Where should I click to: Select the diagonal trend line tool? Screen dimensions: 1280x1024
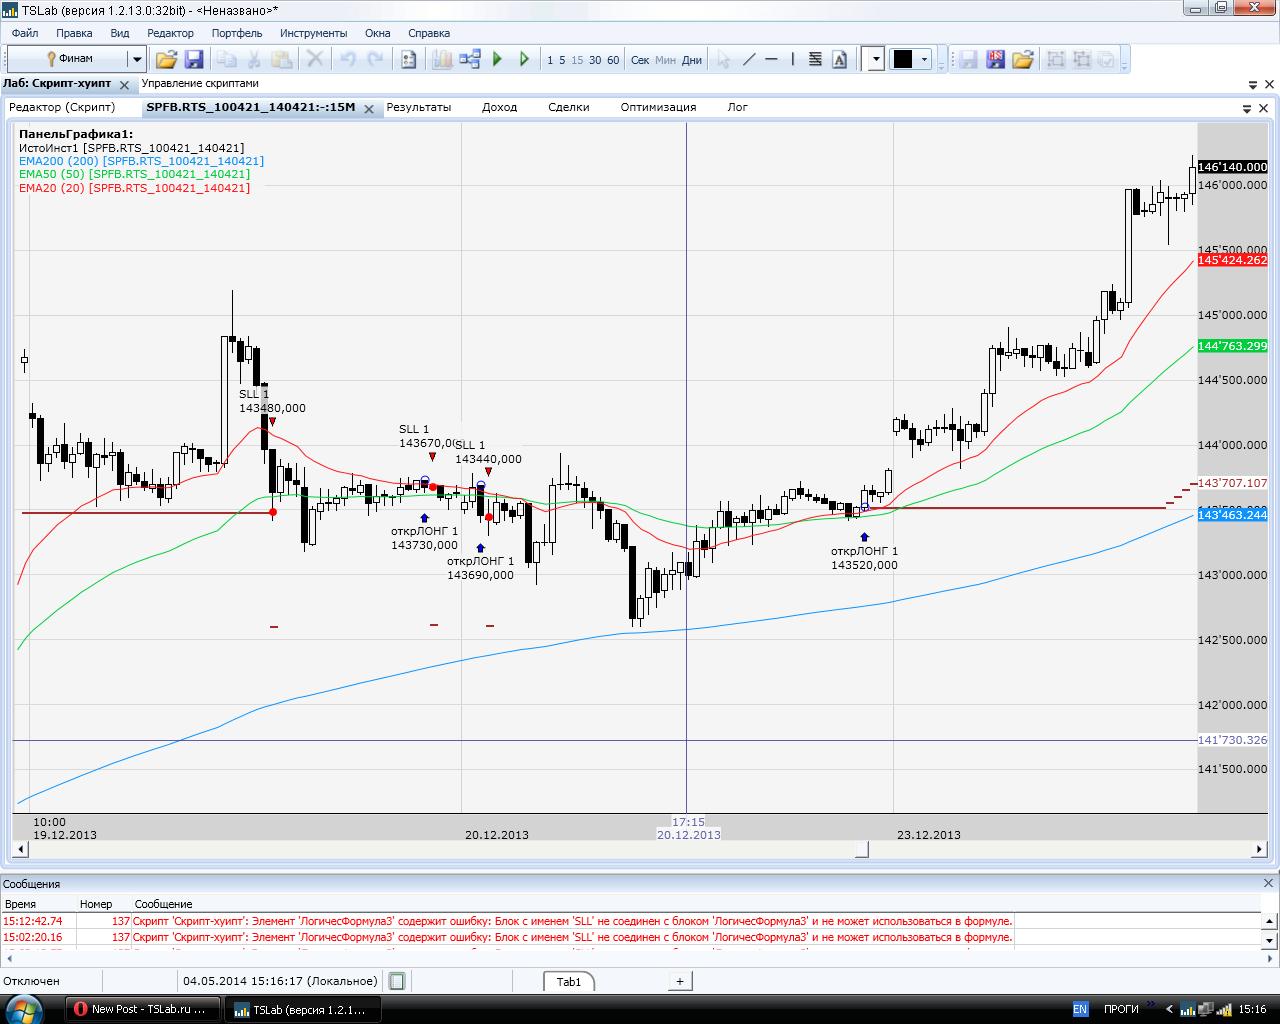749,59
